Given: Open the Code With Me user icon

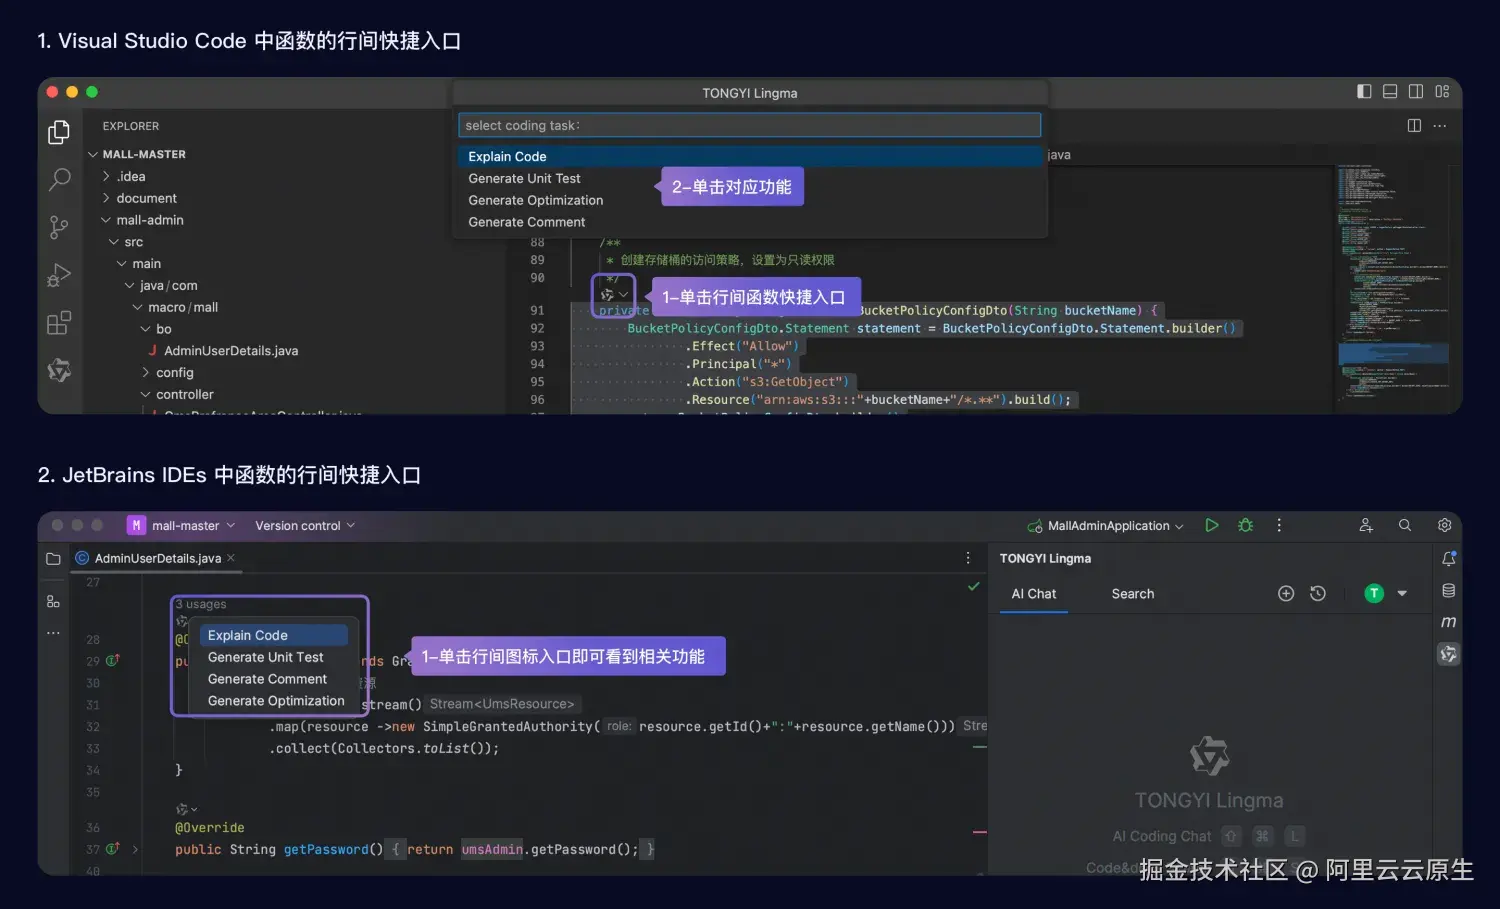Looking at the screenshot, I should click(1366, 525).
